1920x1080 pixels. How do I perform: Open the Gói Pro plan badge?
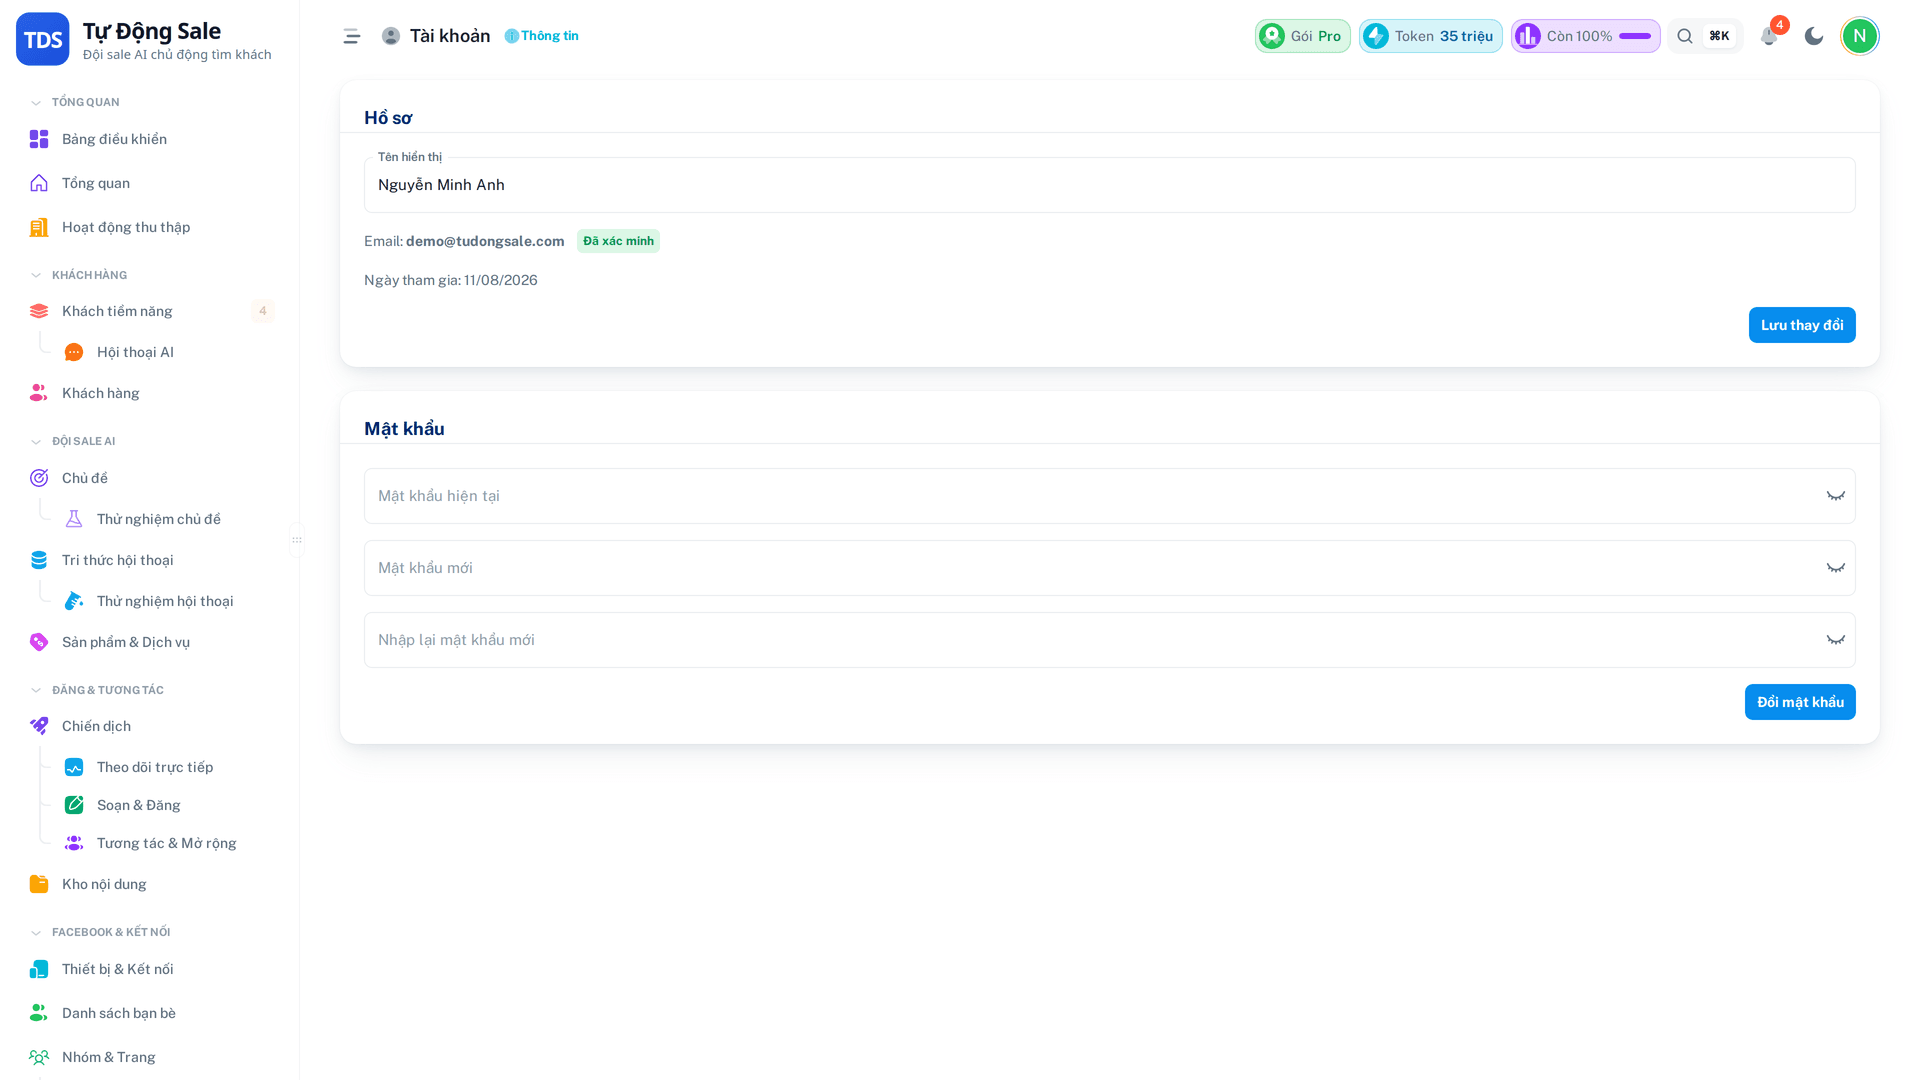(x=1303, y=36)
